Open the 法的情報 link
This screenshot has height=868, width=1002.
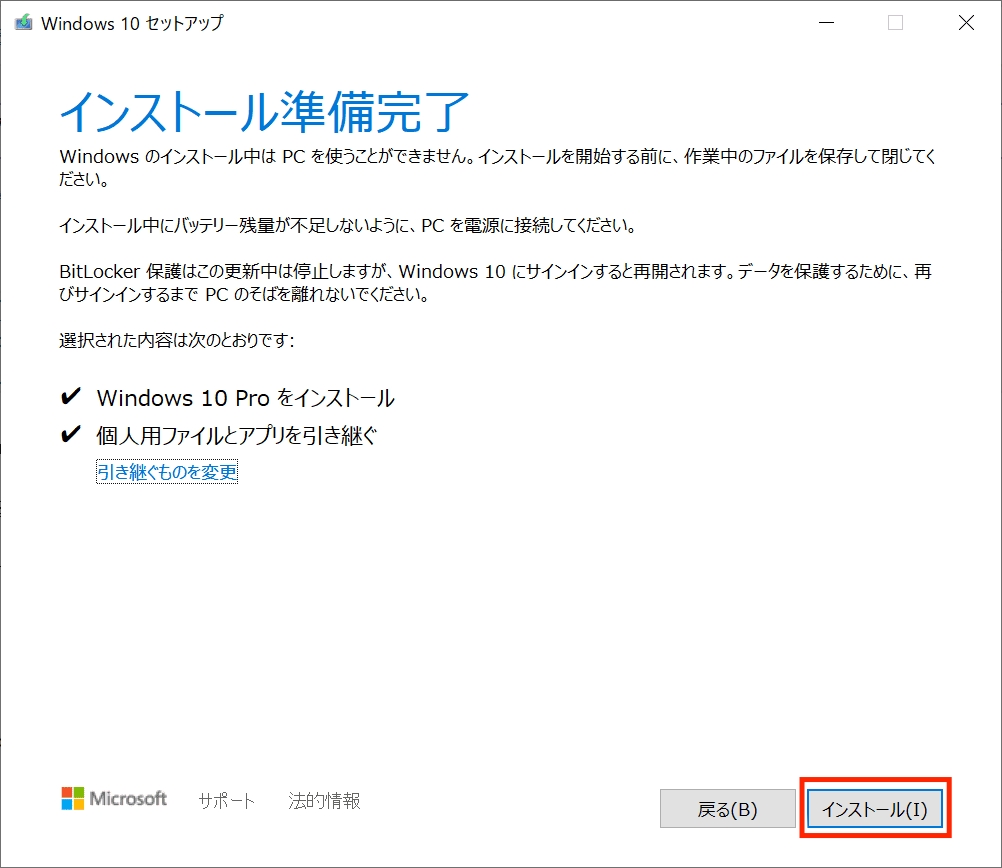323,800
